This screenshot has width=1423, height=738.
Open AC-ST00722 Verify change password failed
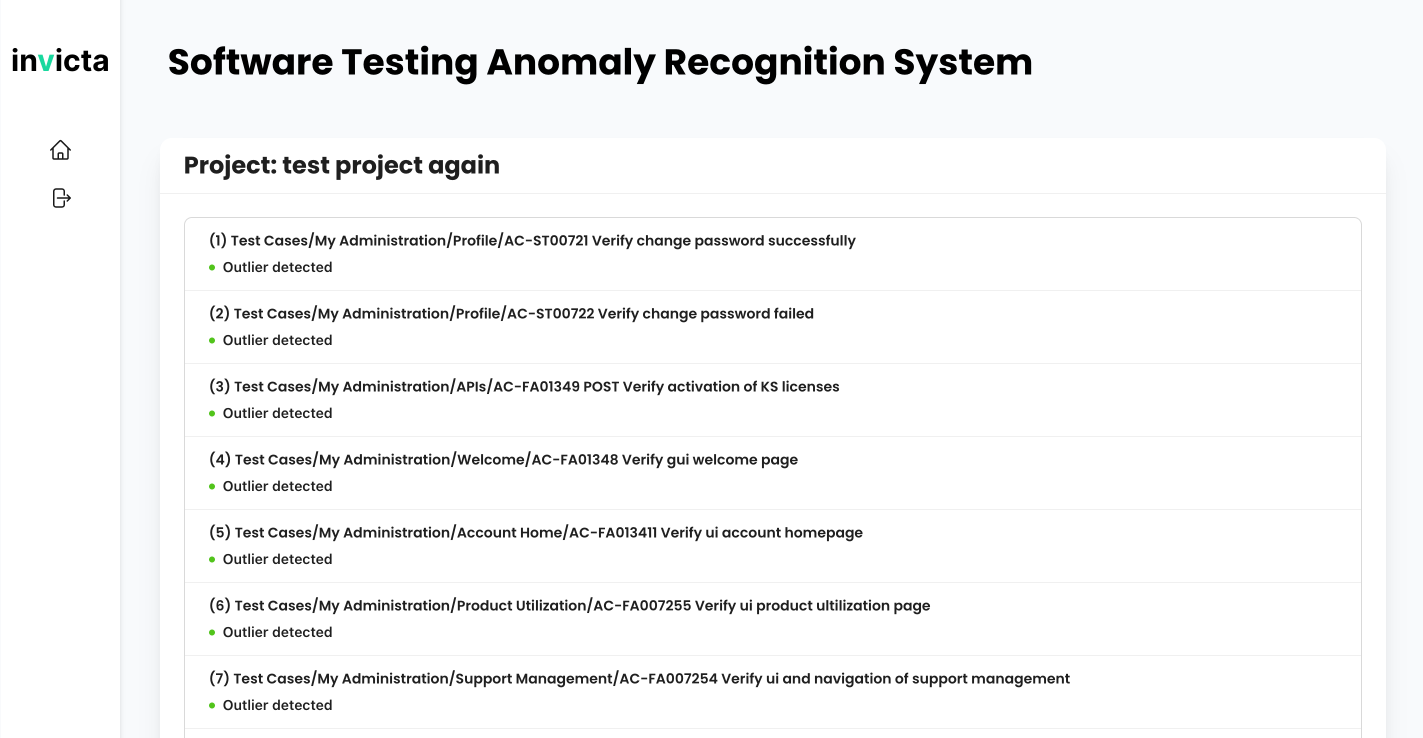[512, 314]
